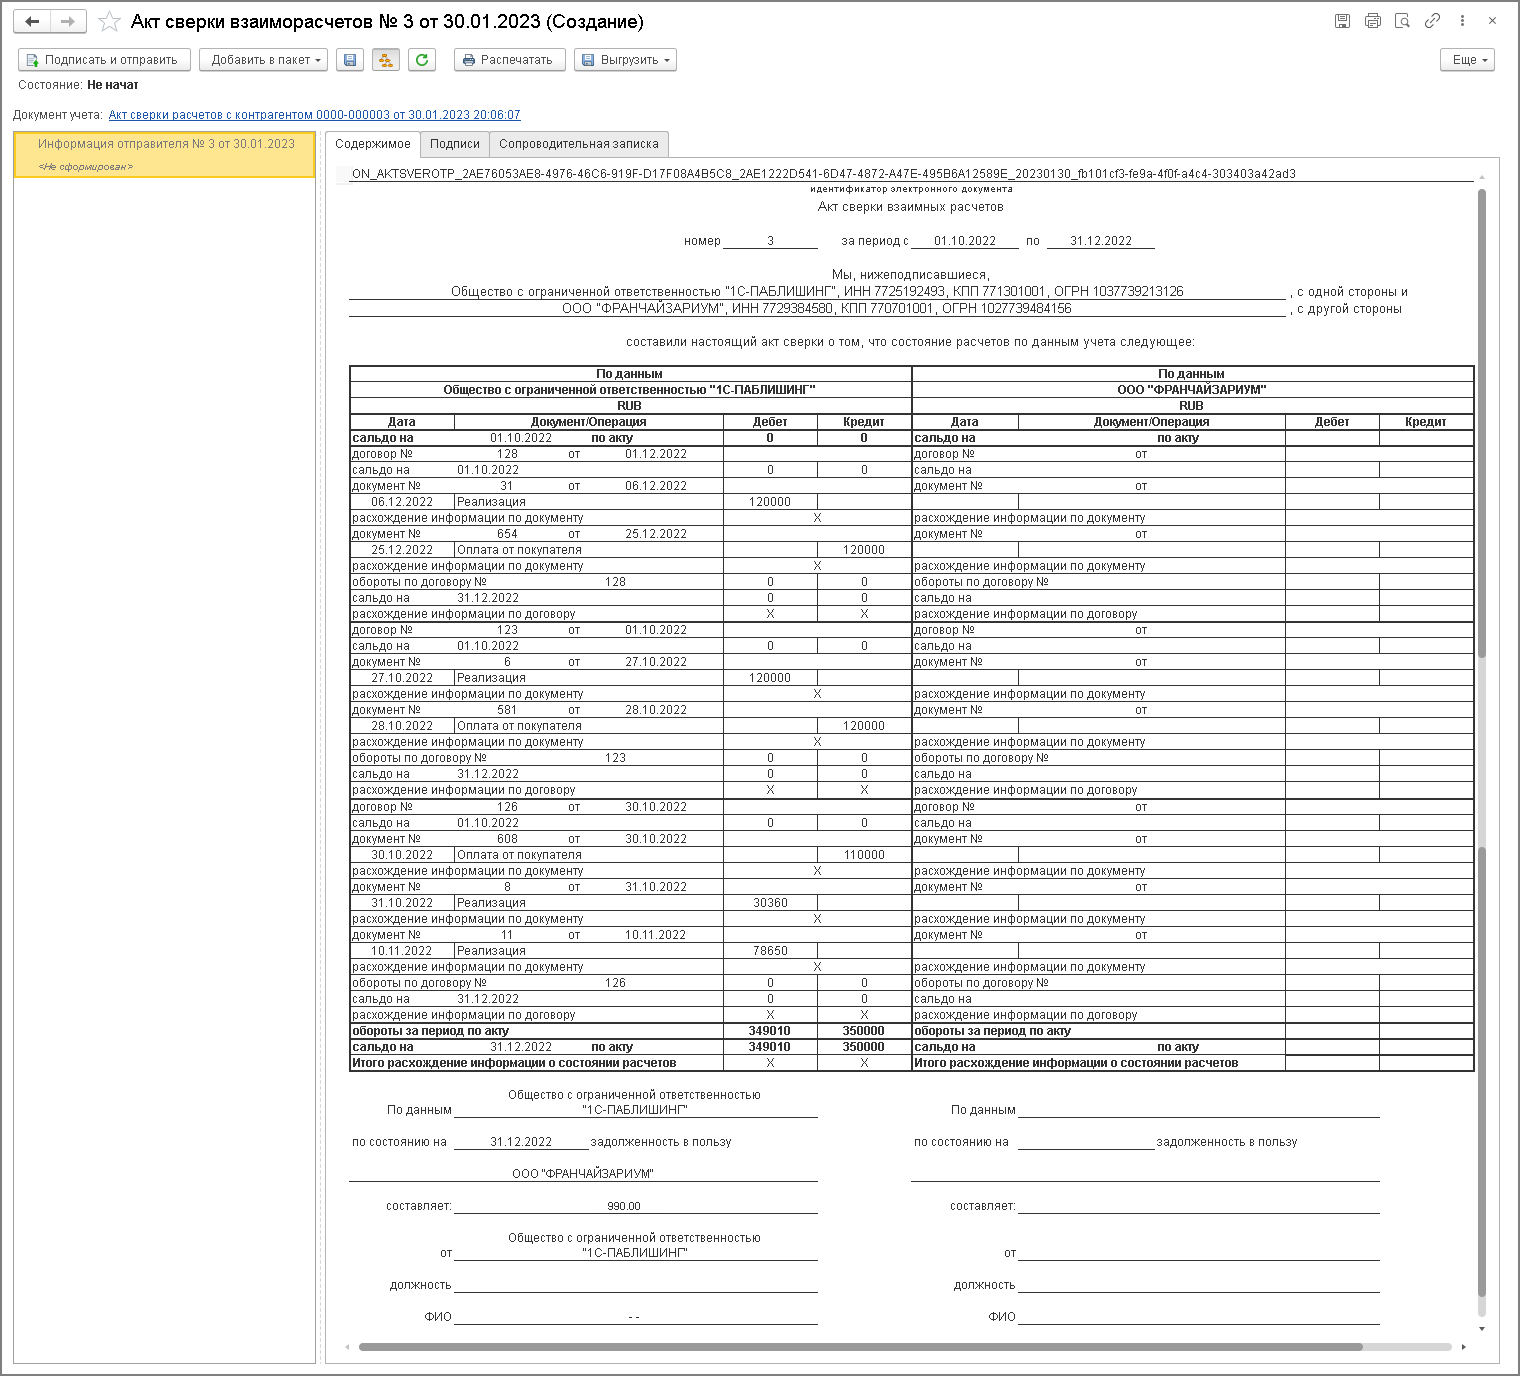The height and width of the screenshot is (1376, 1520).
Task: Click the forward navigation arrow
Action: [x=68, y=21]
